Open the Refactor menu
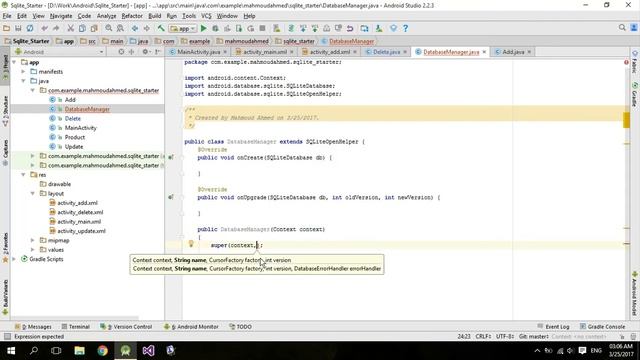 tap(132, 16)
